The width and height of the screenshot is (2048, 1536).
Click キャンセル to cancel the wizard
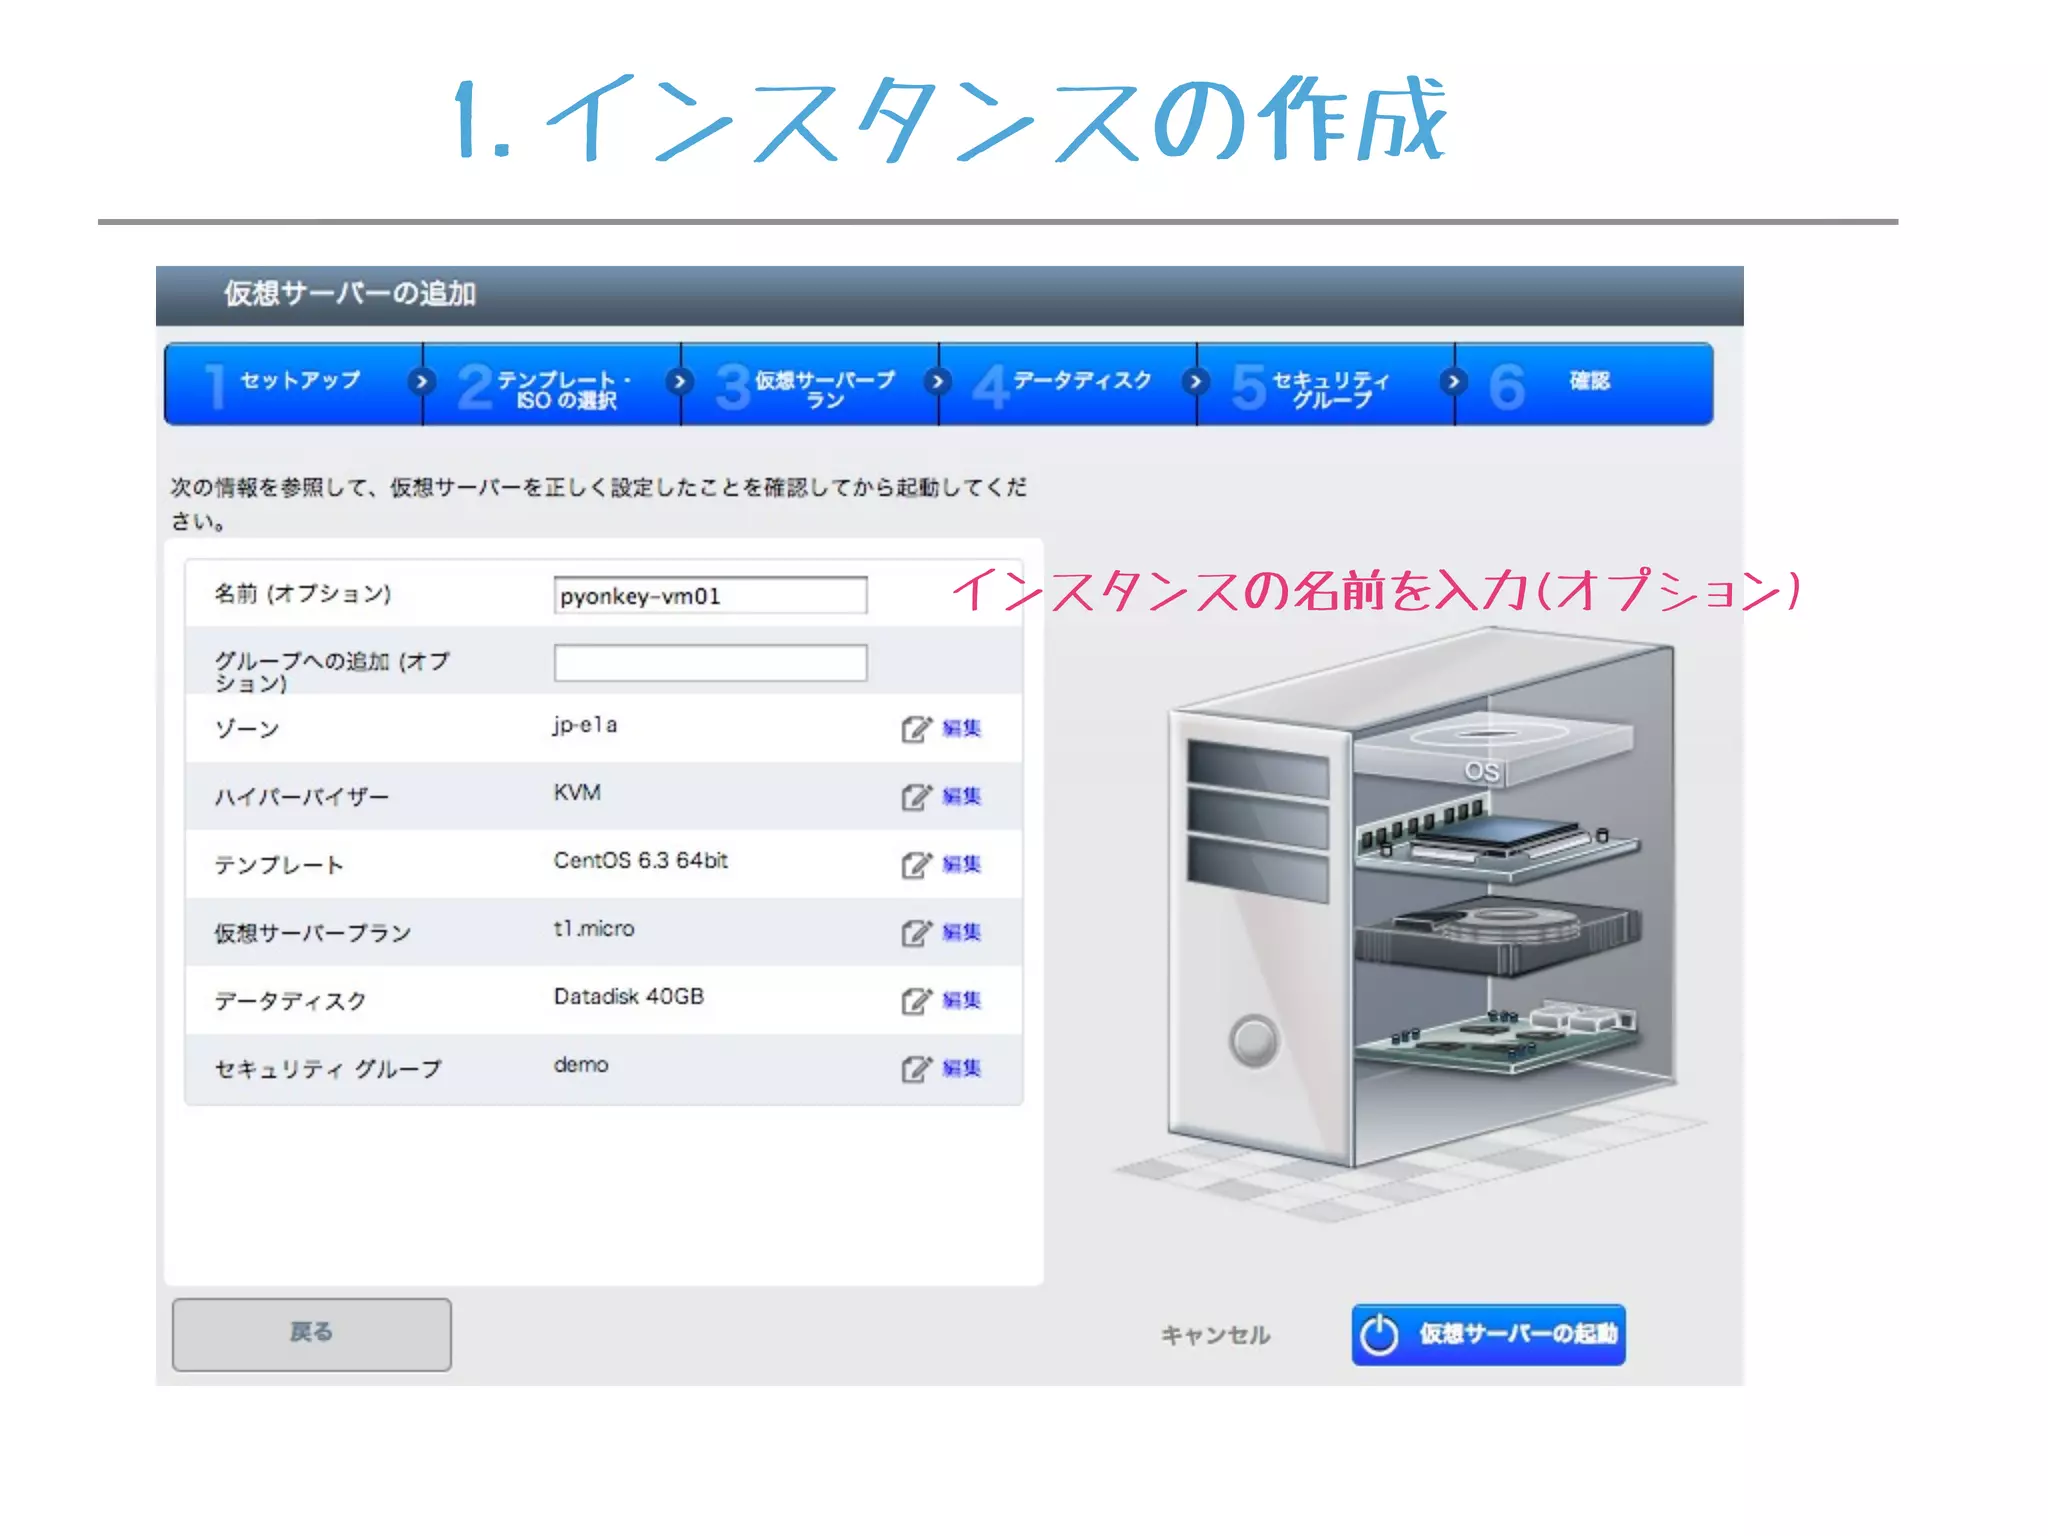click(x=1215, y=1335)
